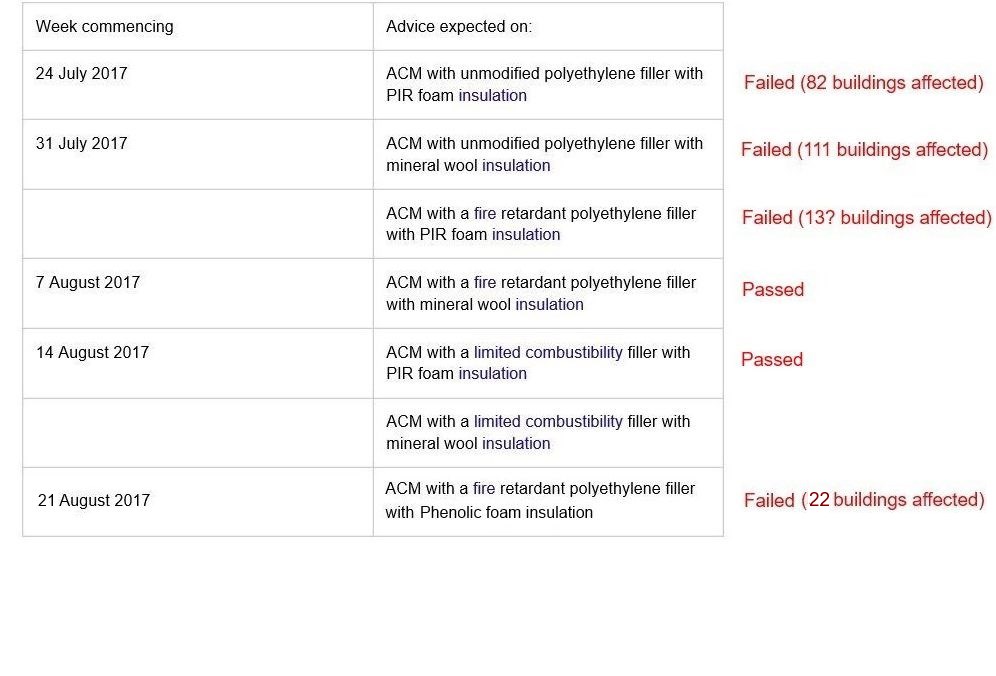
Task: Open the 'insulation' link in the 14 August row
Action: (492, 374)
